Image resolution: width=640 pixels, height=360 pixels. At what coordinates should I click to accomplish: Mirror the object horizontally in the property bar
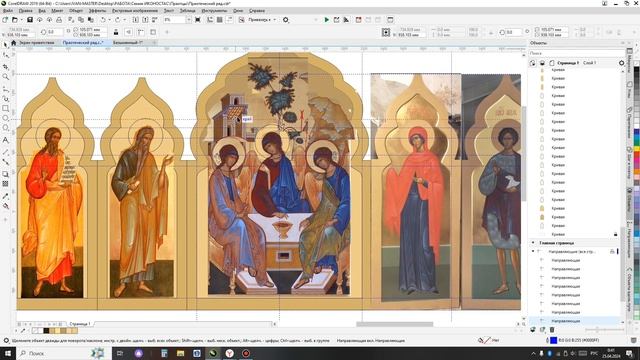click(x=129, y=32)
